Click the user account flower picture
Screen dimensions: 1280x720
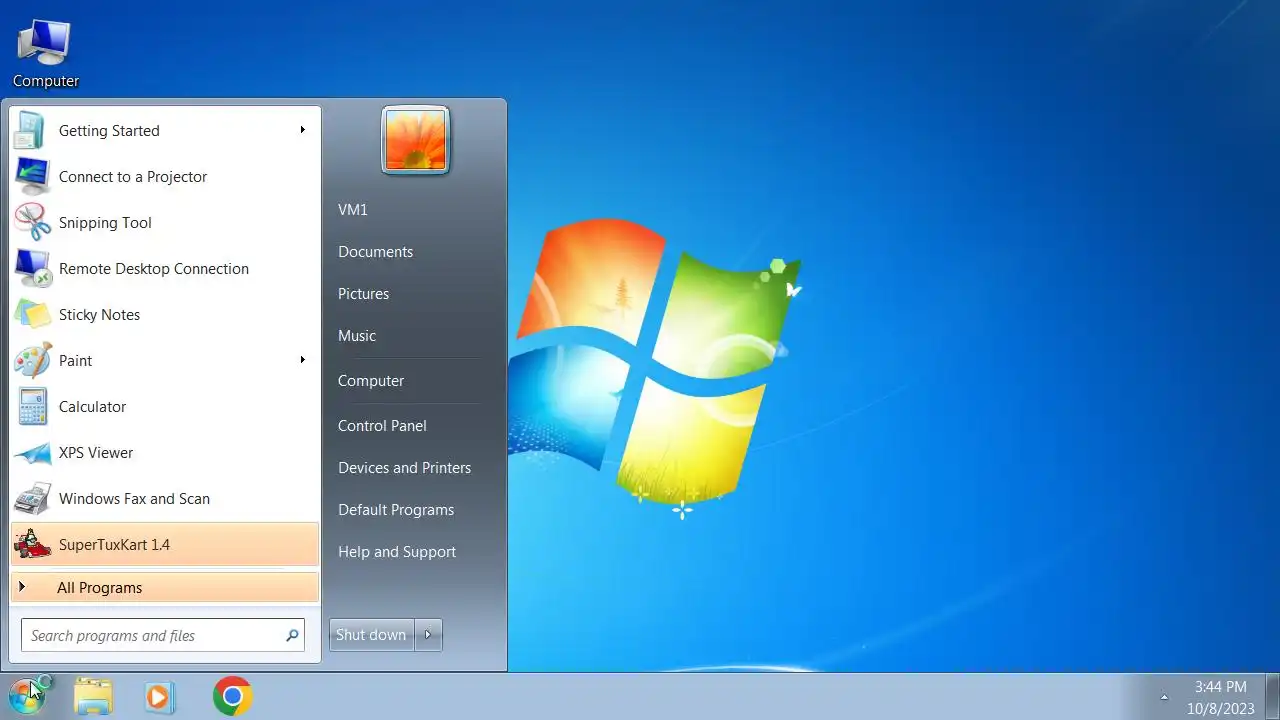[416, 140]
